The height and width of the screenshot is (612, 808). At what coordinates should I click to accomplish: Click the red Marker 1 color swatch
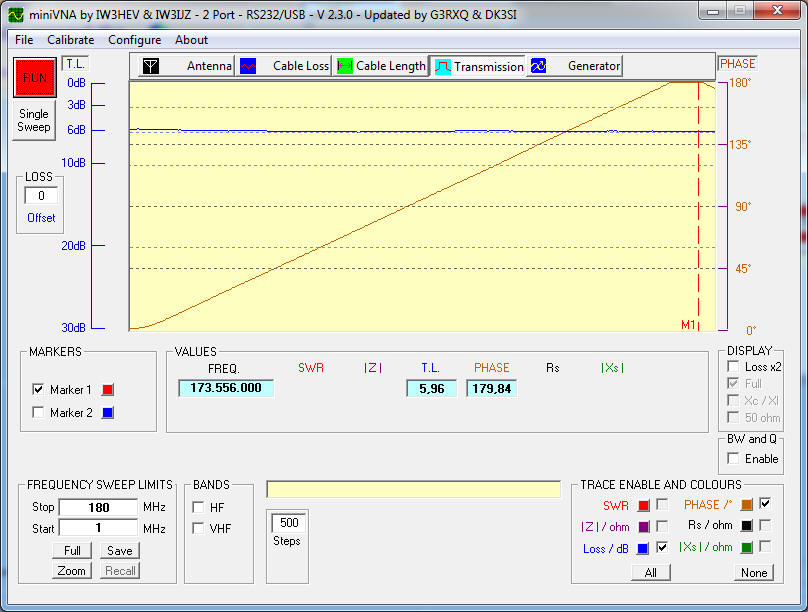tap(108, 390)
